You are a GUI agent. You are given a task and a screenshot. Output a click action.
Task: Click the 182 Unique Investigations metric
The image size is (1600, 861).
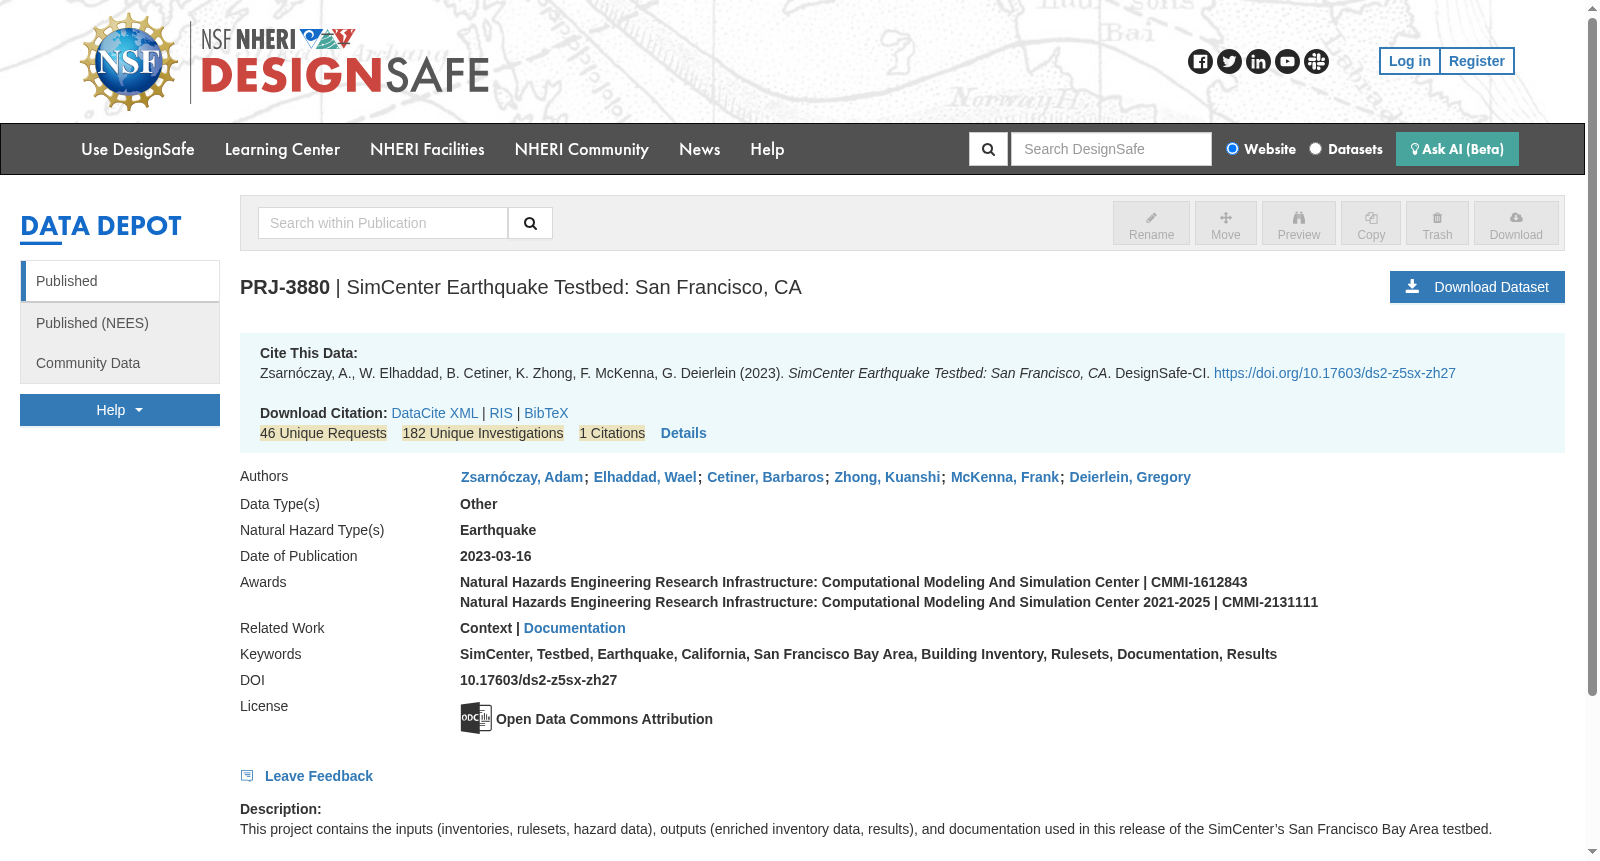tap(483, 433)
